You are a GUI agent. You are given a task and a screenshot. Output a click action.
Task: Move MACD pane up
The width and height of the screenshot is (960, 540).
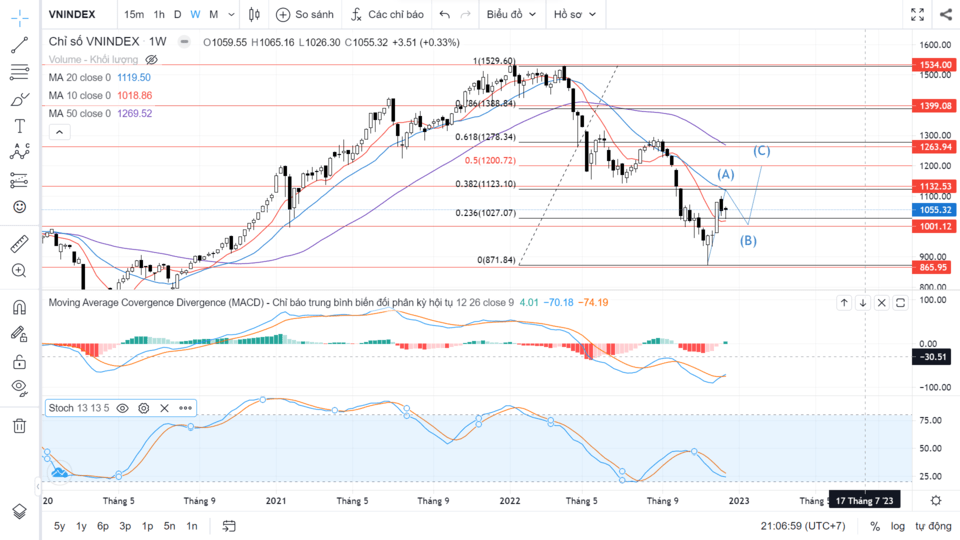844,302
